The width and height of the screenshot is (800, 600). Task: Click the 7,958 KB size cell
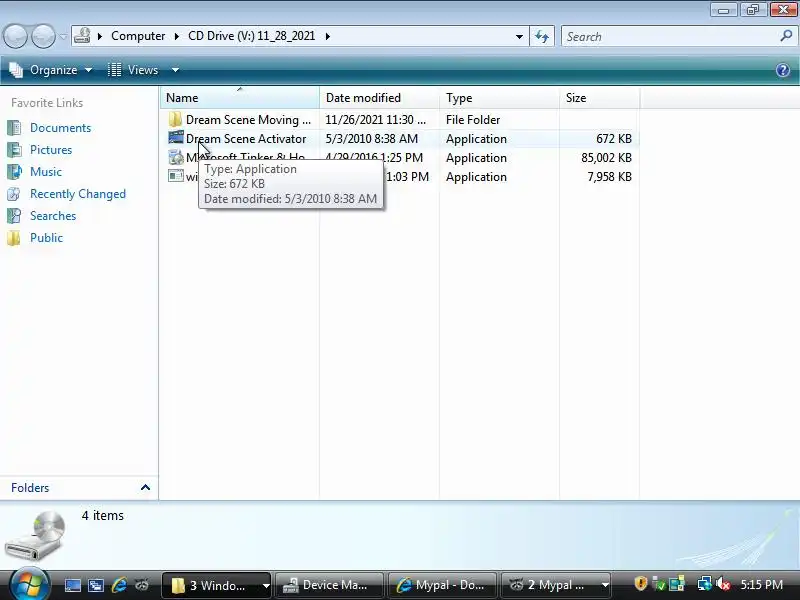609,177
